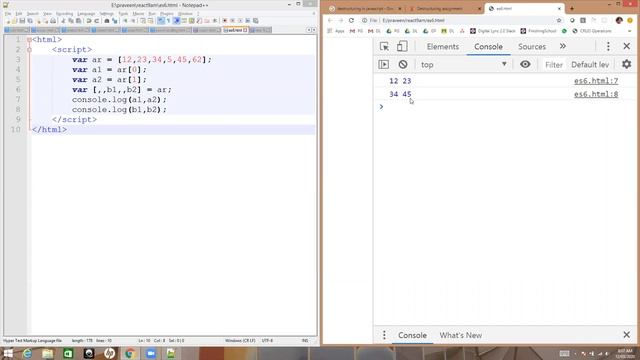Open the Language menu in Notepad++
Image resolution: width=640 pixels, height=360 pixels.
(86, 13)
